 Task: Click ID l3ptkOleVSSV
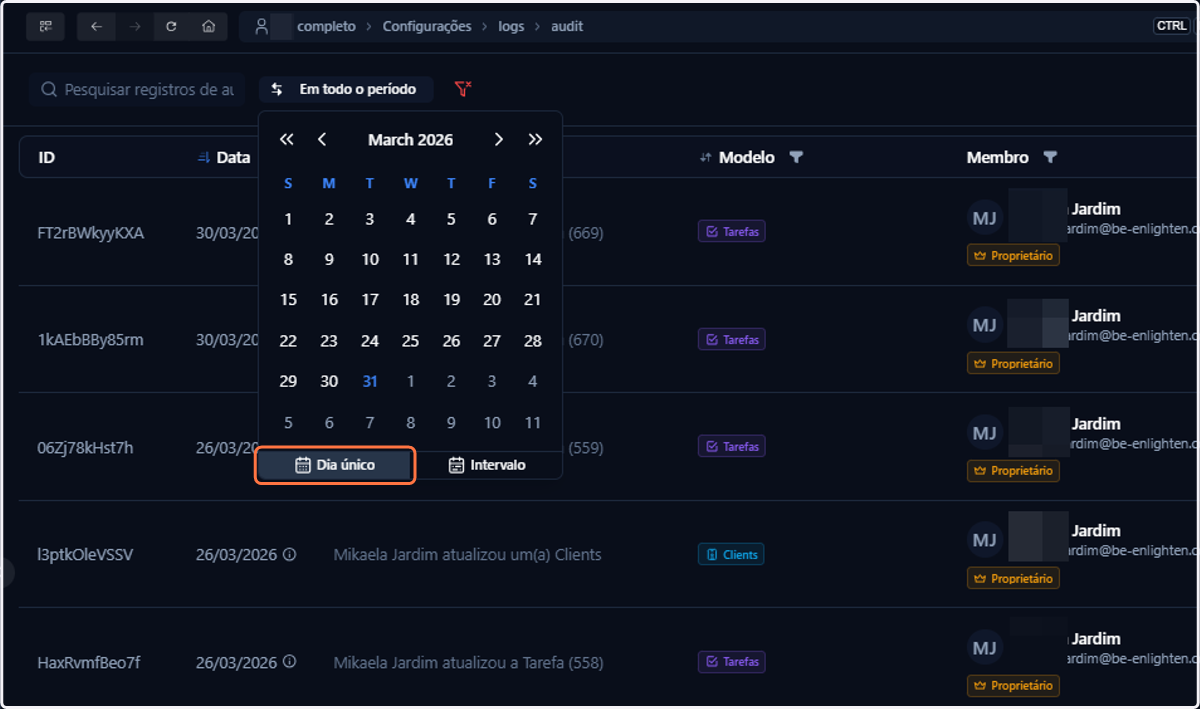85,554
